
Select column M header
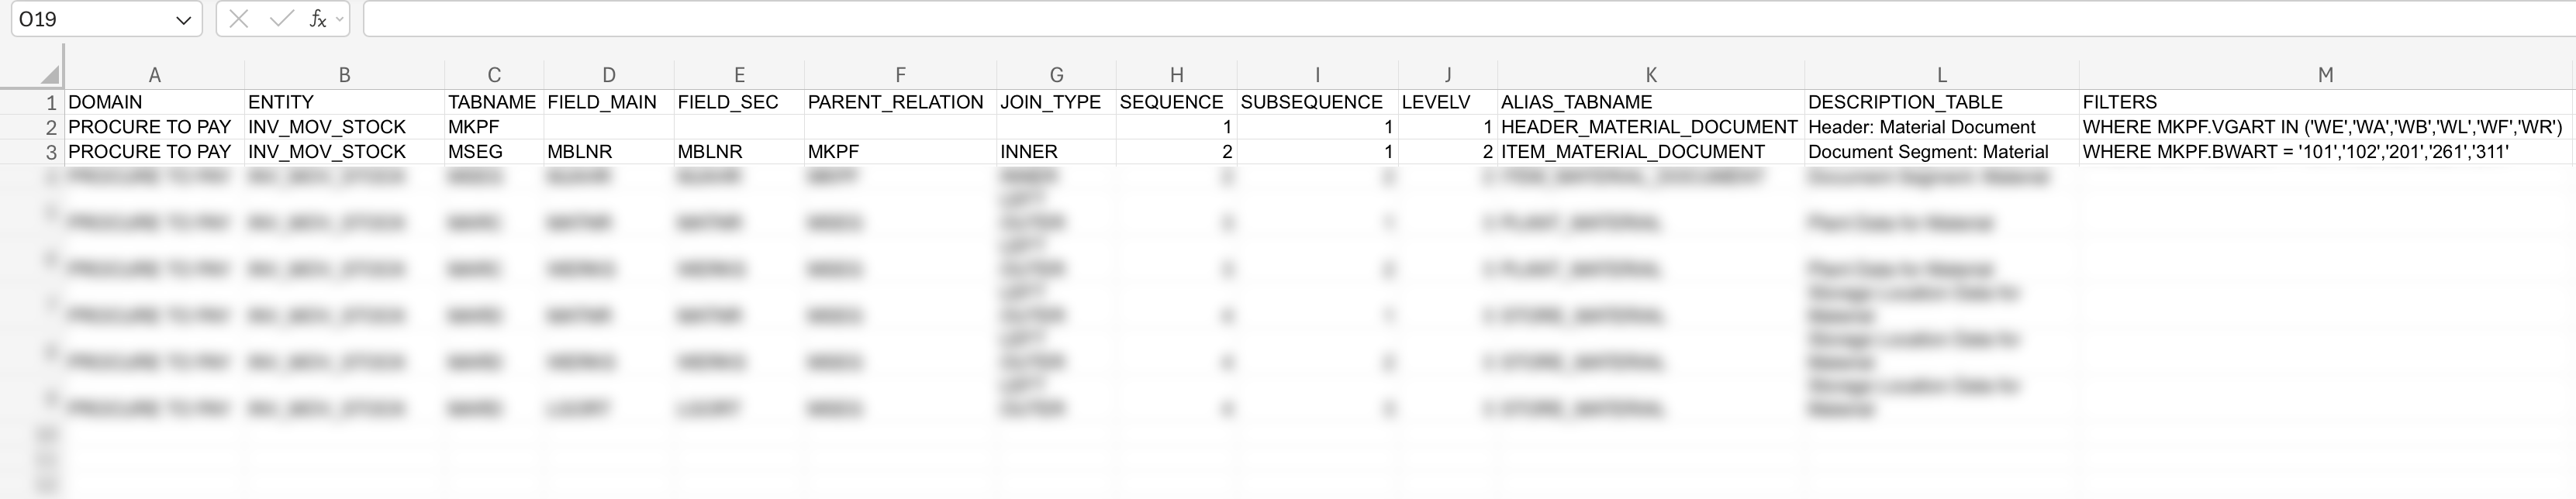2325,75
